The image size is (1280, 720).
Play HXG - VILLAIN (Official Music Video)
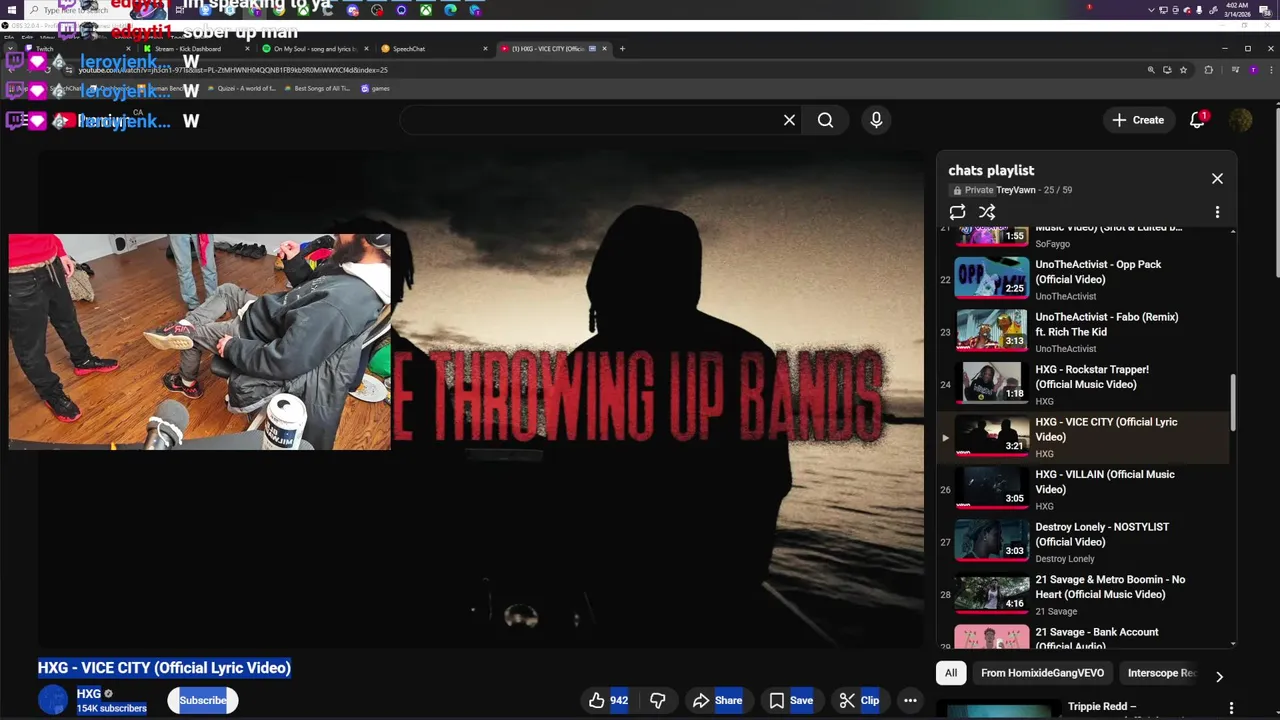tap(1084, 490)
